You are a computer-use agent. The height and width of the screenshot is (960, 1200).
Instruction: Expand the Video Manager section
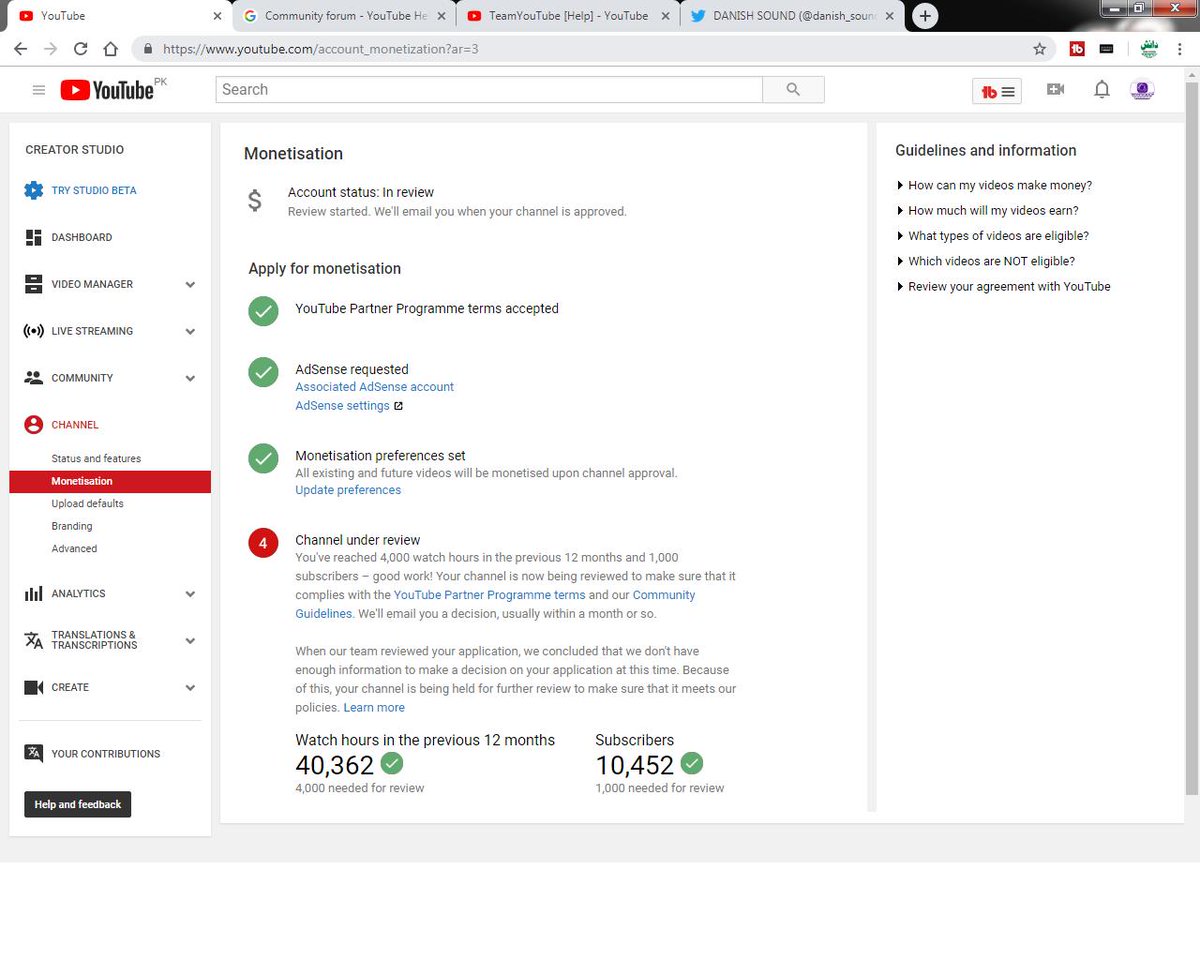pos(190,285)
